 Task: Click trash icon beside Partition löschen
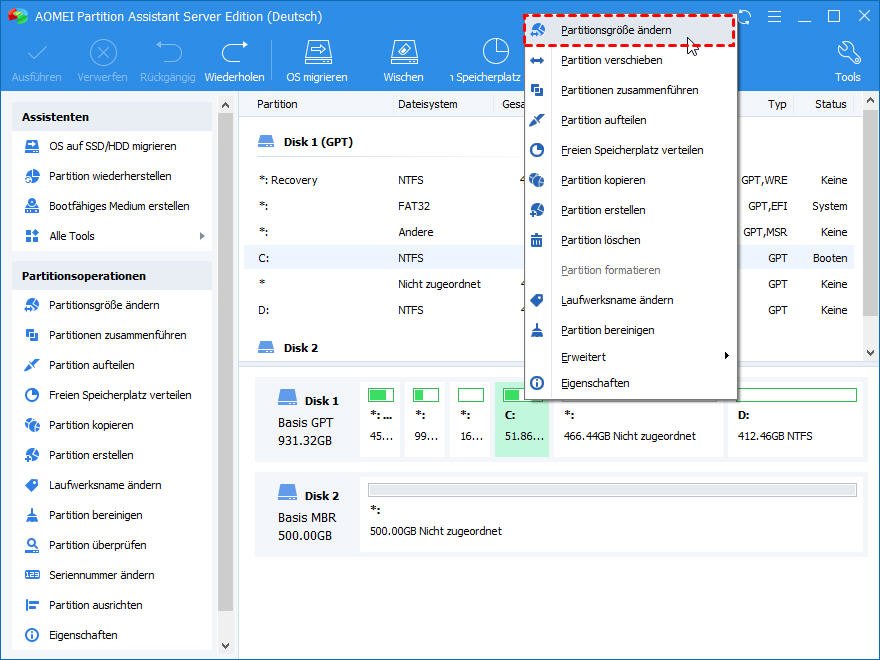point(537,240)
